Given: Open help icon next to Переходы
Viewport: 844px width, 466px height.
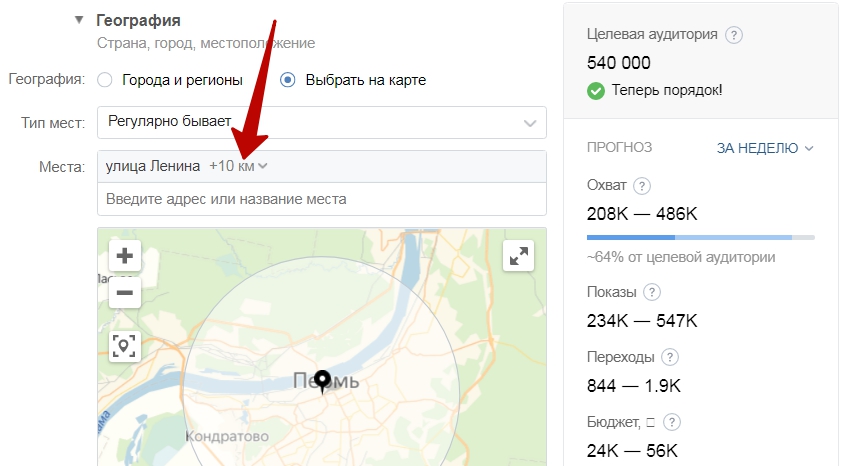Looking at the screenshot, I should (670, 357).
